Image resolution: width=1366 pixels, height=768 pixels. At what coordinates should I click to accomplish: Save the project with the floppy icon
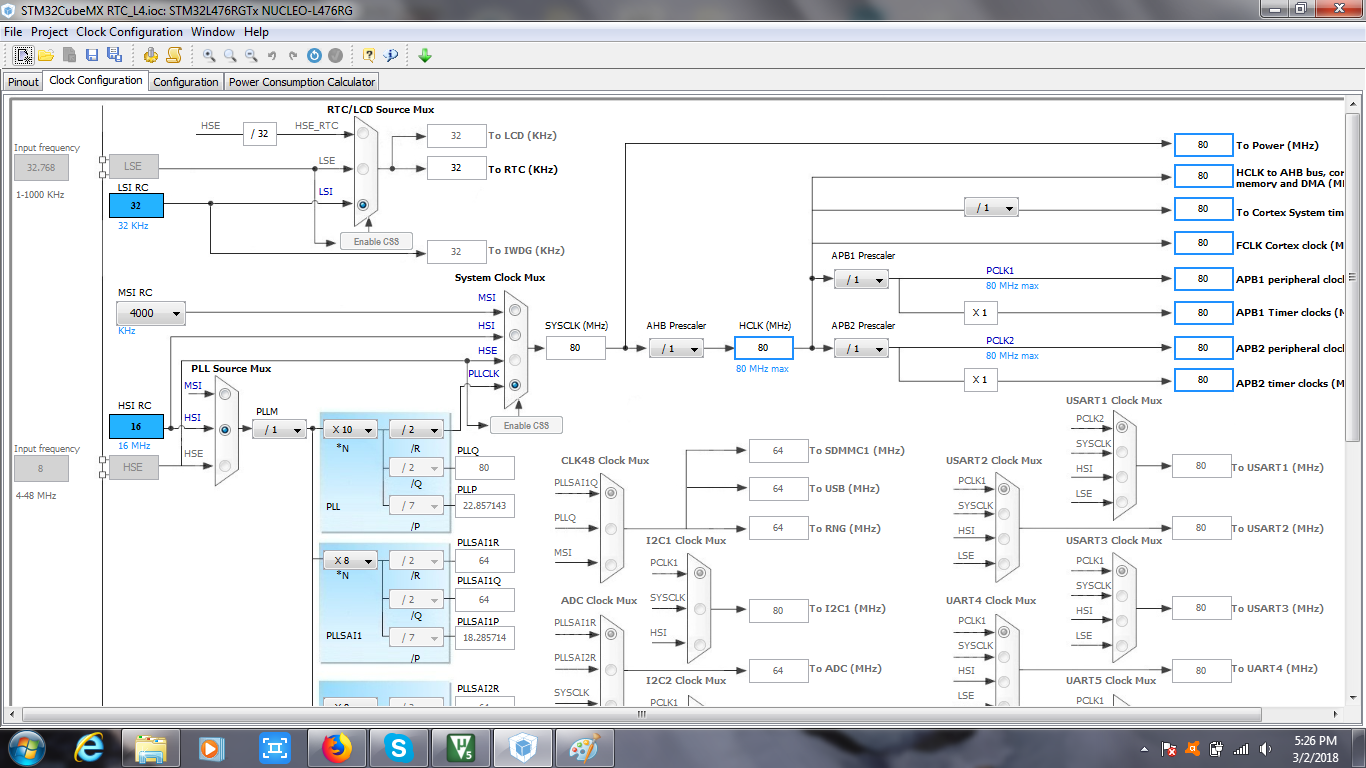pyautogui.click(x=92, y=55)
